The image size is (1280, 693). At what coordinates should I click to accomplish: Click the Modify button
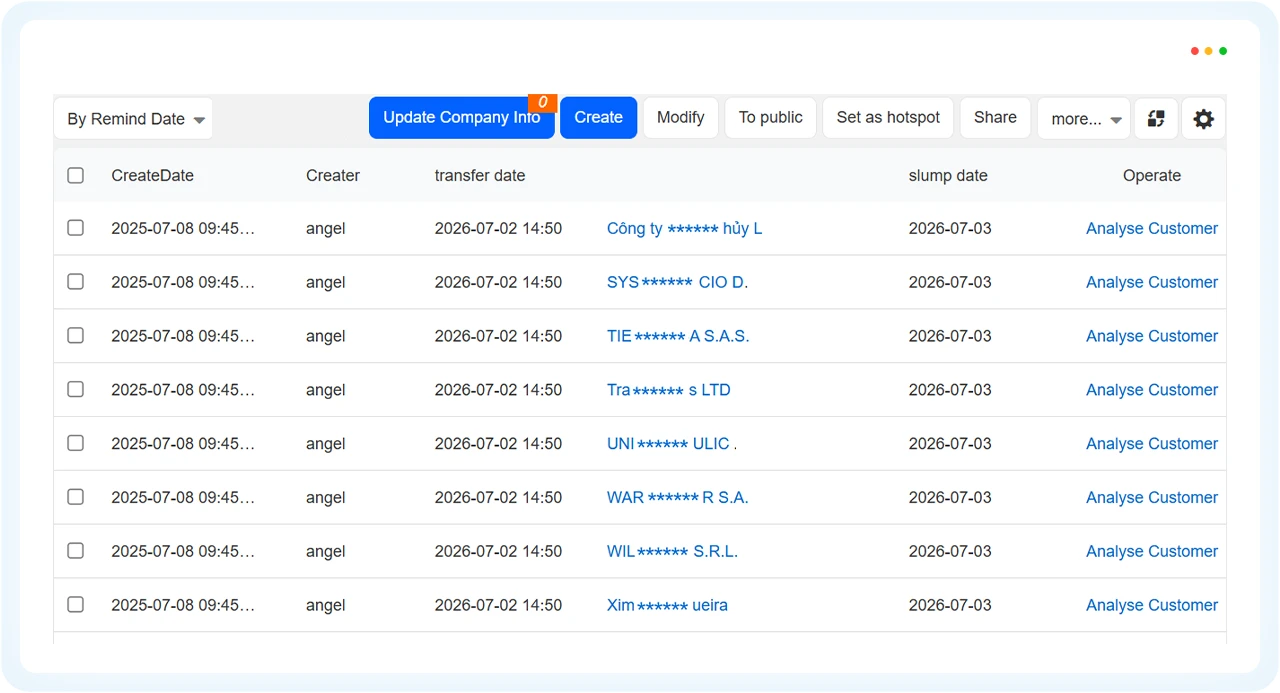click(x=681, y=118)
